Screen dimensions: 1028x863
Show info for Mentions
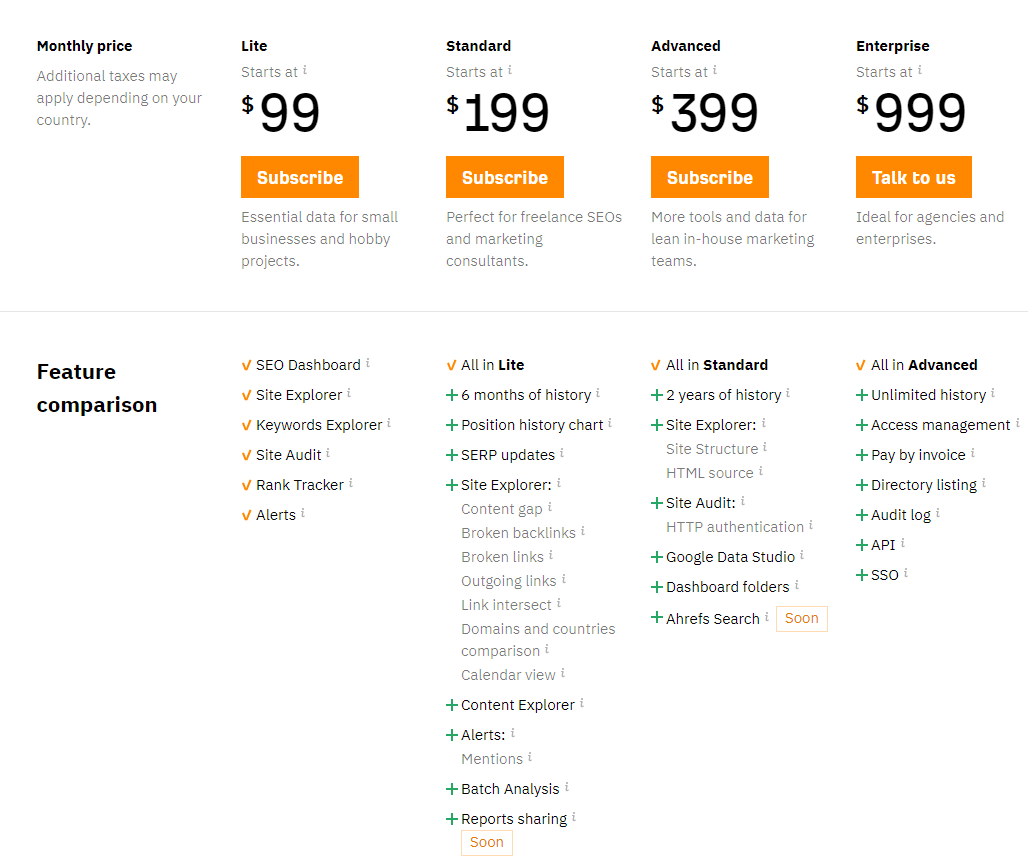tap(530, 756)
